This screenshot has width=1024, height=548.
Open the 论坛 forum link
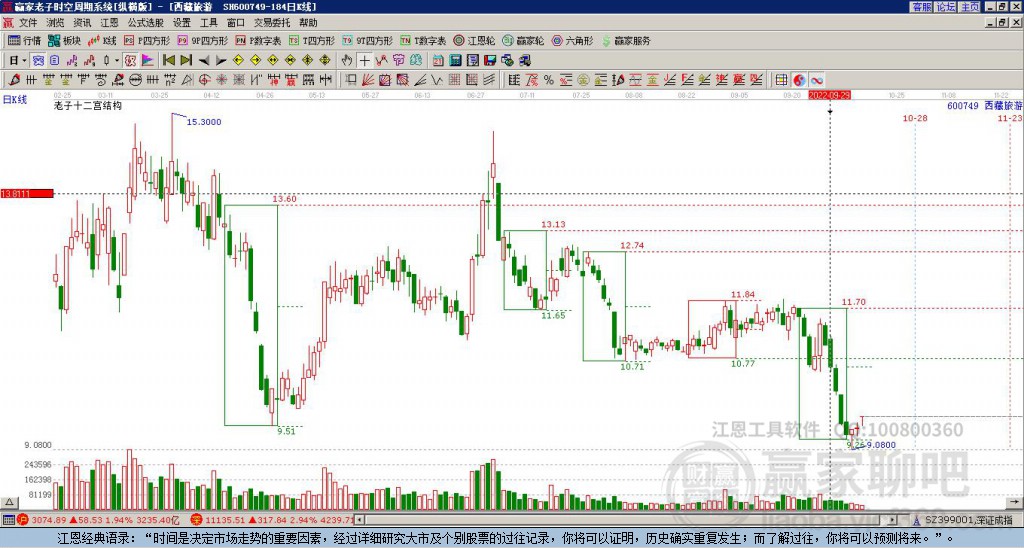tap(946, 7)
